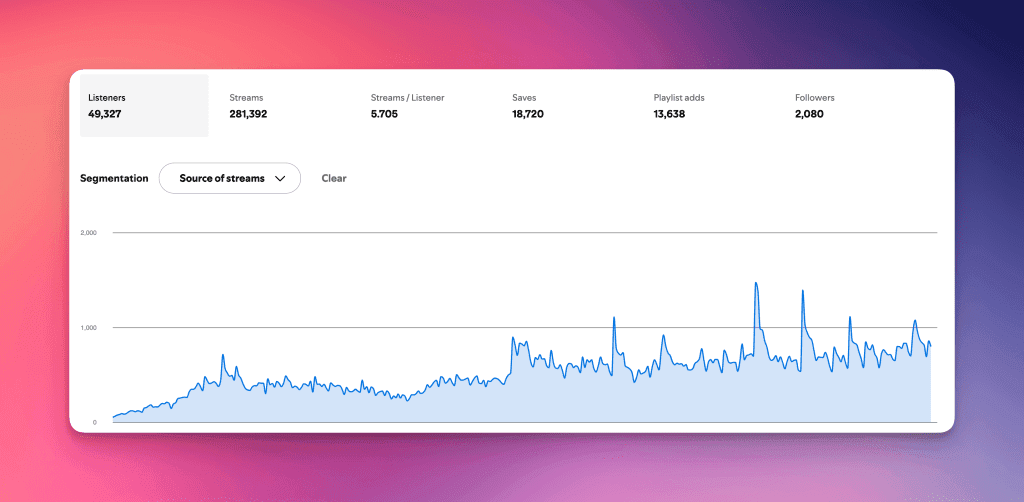This screenshot has height=502, width=1024.
Task: Click the second-tallest spike right of the highest peak
Action: pyautogui.click(x=802, y=291)
